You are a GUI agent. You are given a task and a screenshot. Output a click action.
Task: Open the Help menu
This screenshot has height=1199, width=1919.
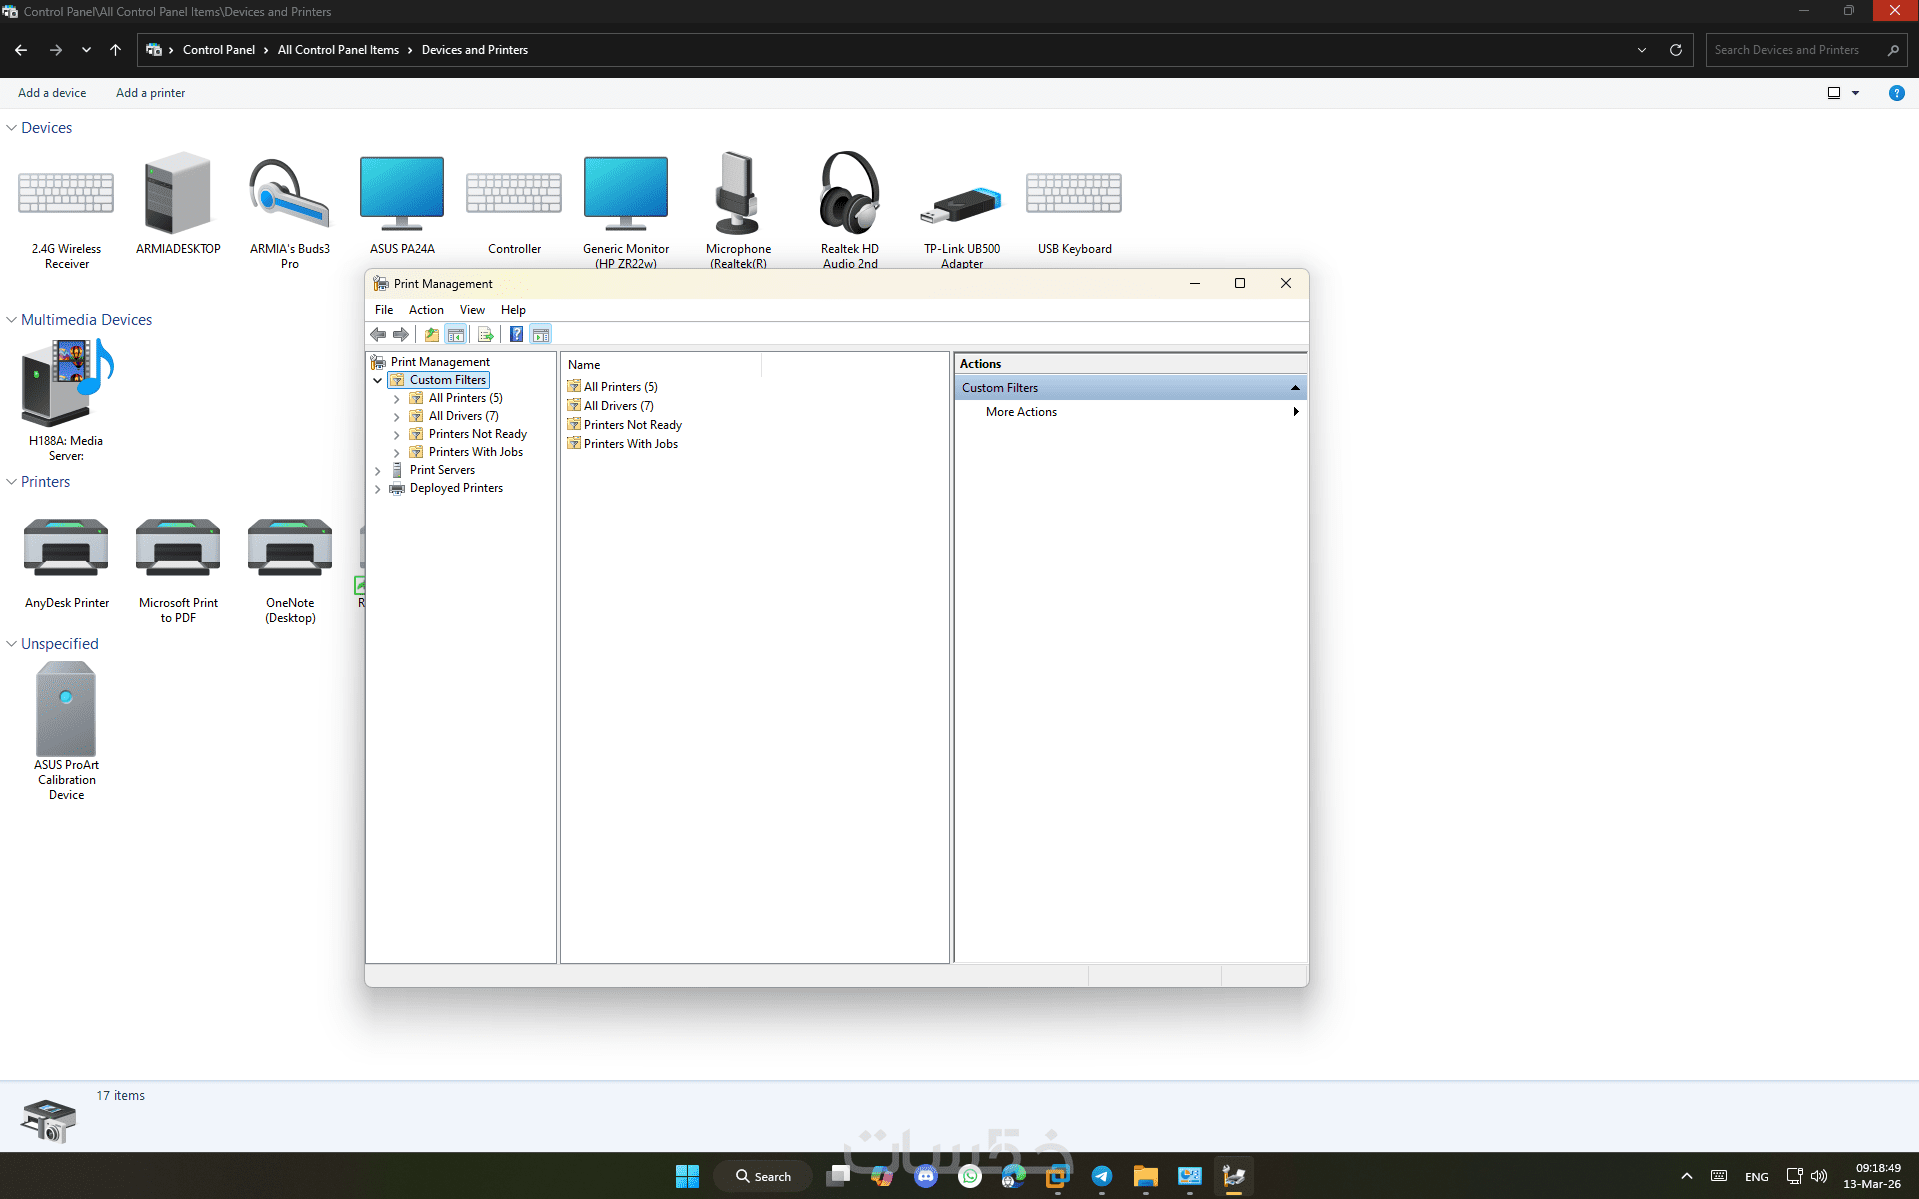(513, 310)
